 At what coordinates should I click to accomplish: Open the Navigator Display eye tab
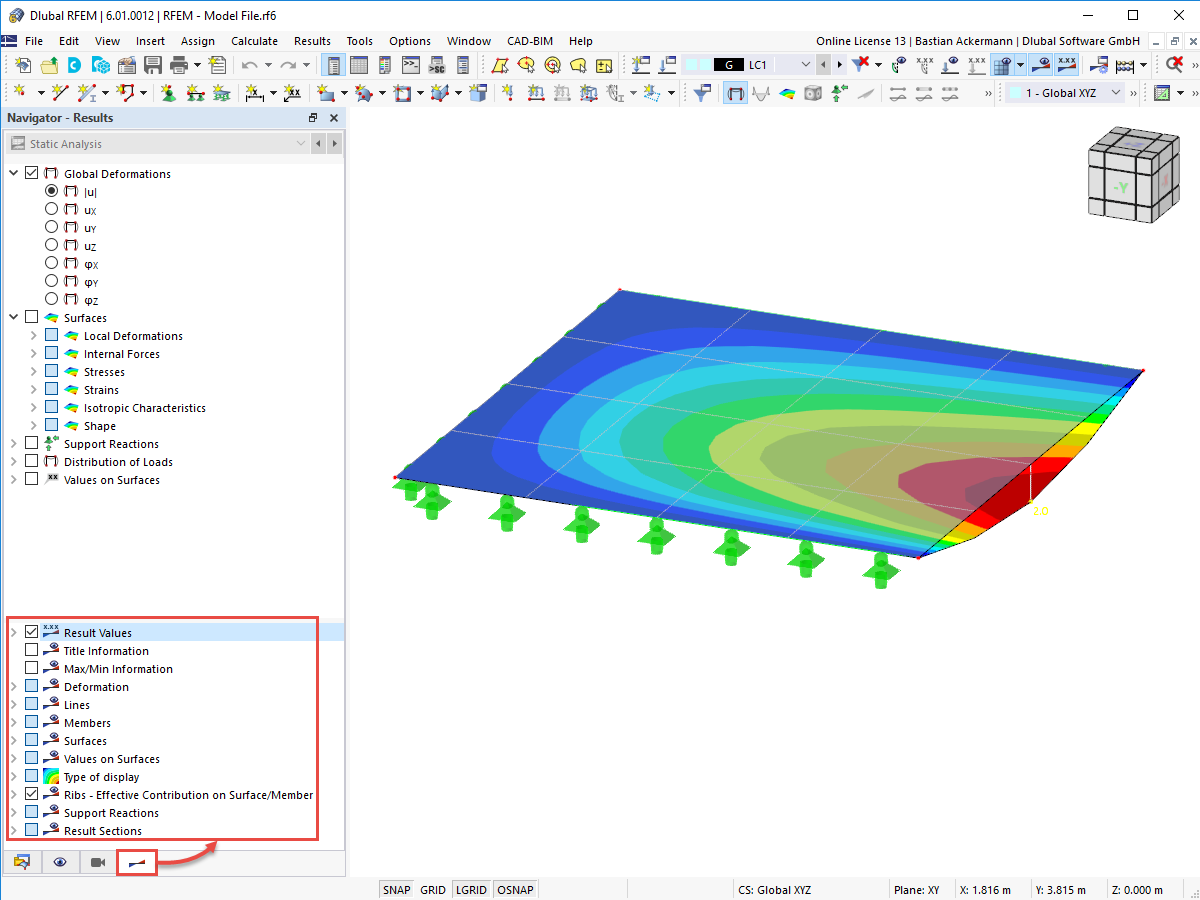(60, 862)
